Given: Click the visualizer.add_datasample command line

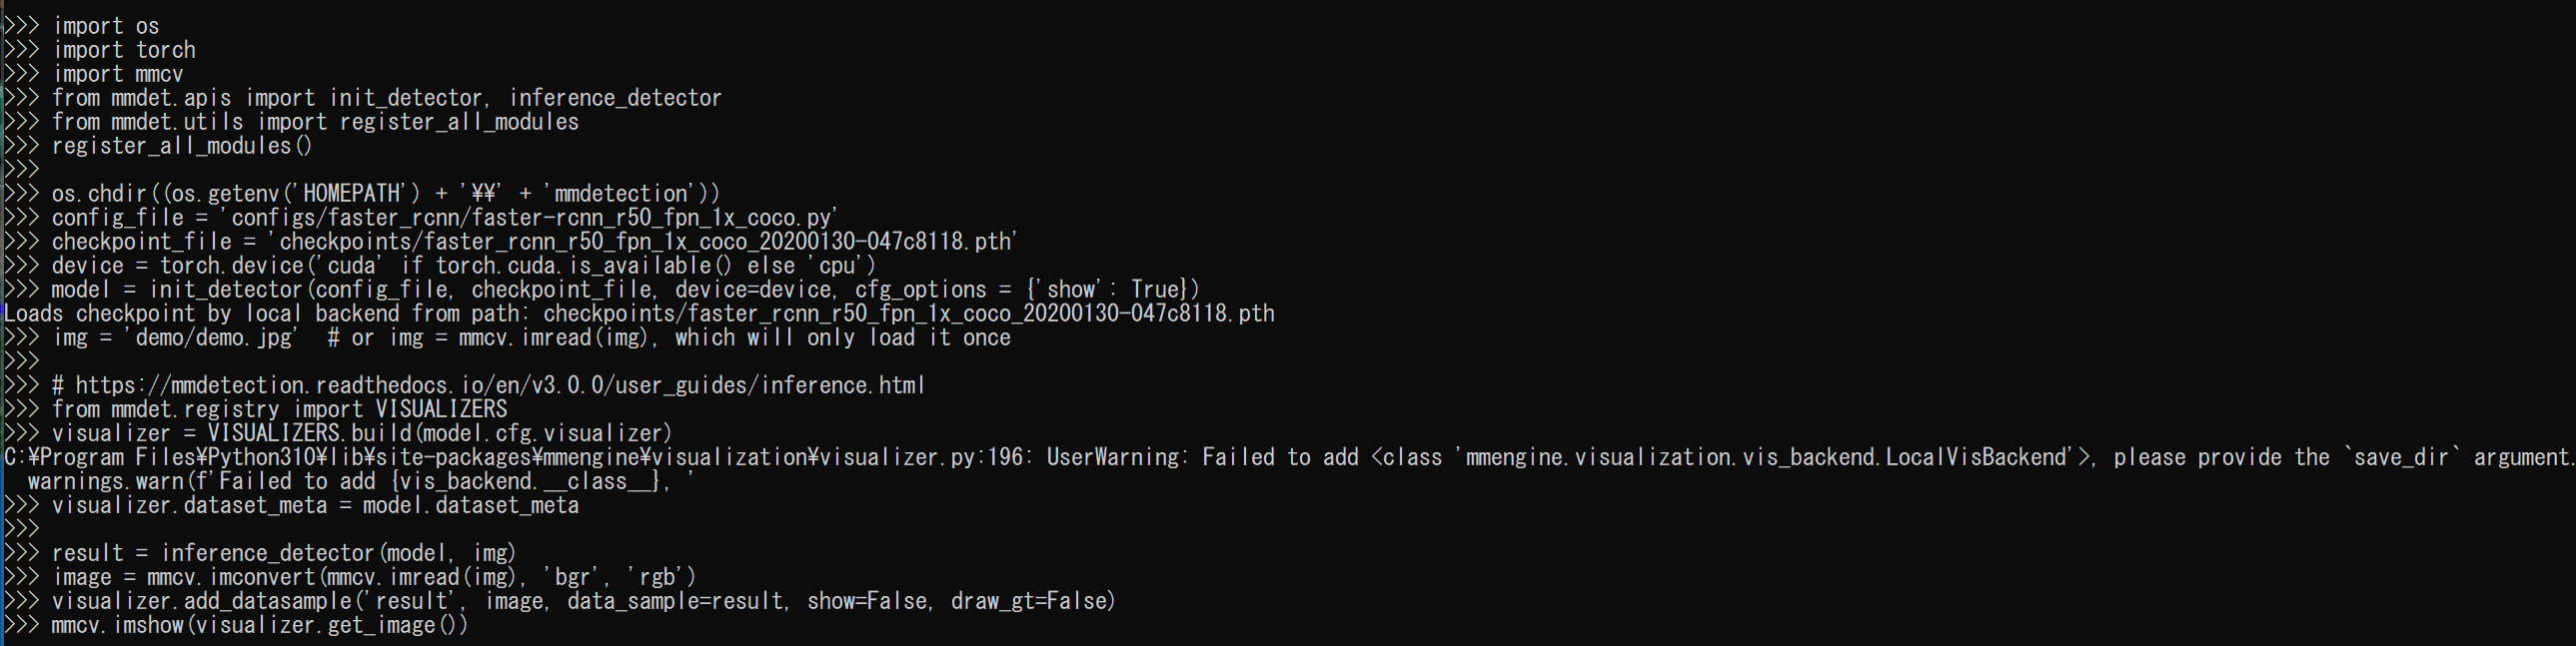Looking at the screenshot, I should point(583,602).
